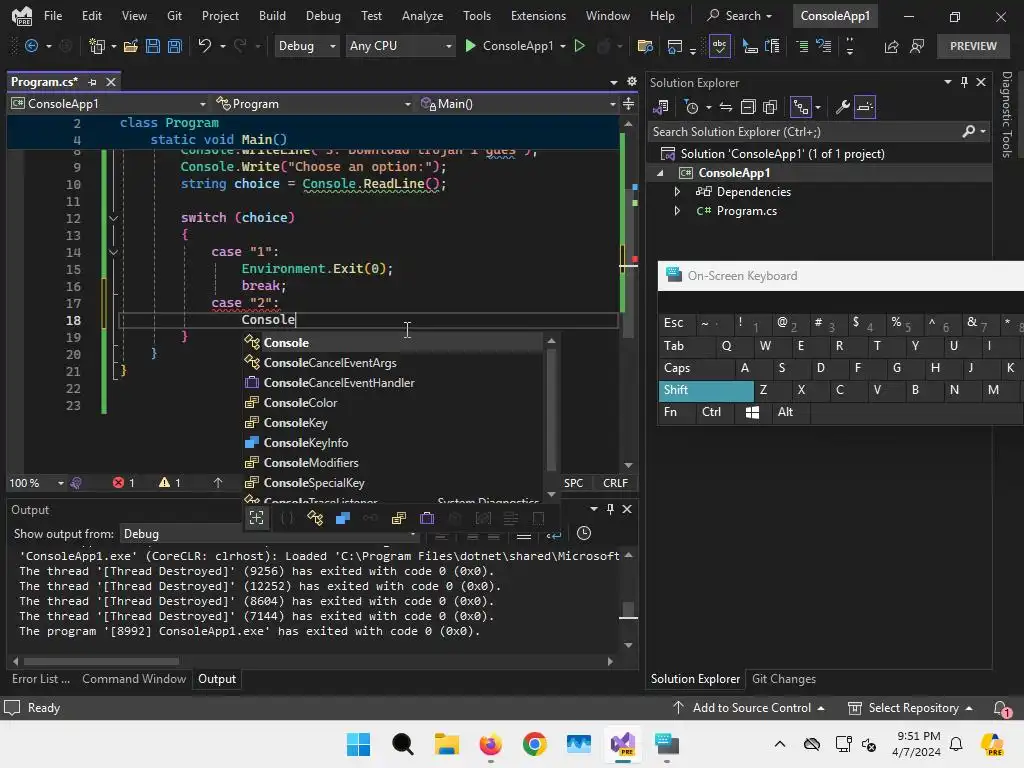Screen dimensions: 1024x768
Task: Click Start Without Debugging outline play icon
Action: click(x=579, y=46)
